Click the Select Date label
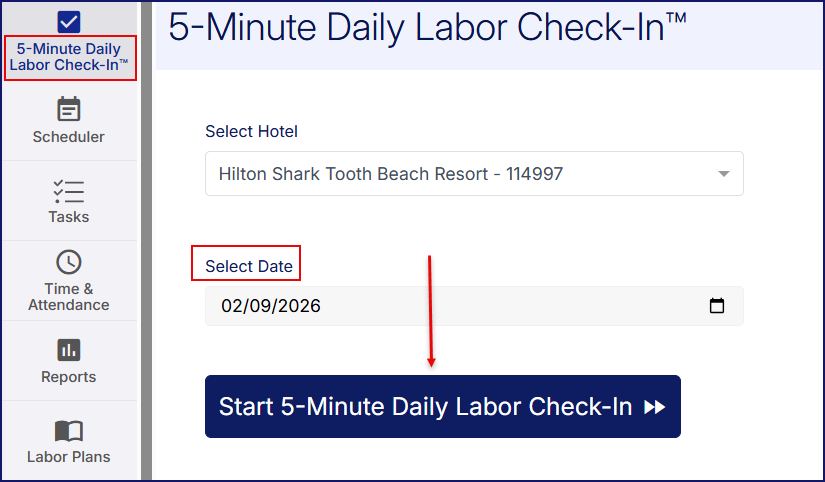825x482 pixels. [248, 266]
